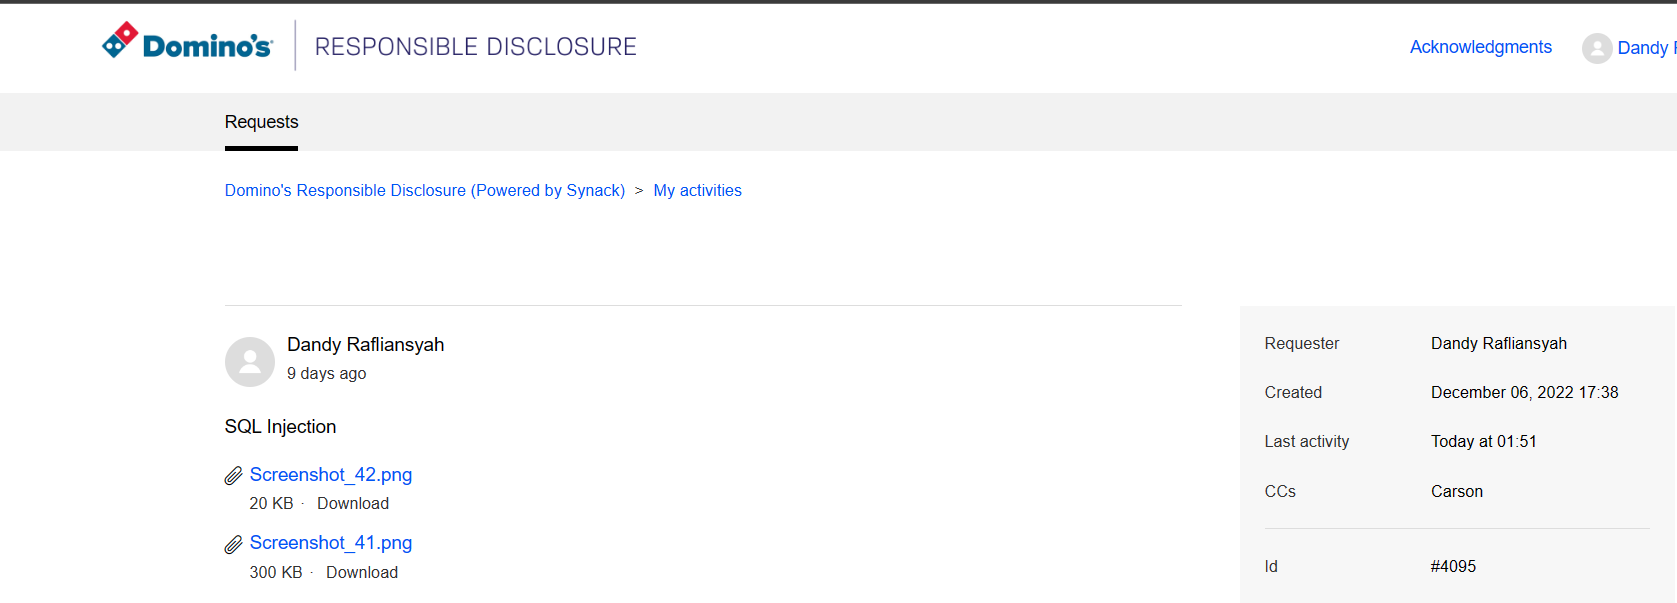Open the Acknowledgments link

click(1480, 47)
